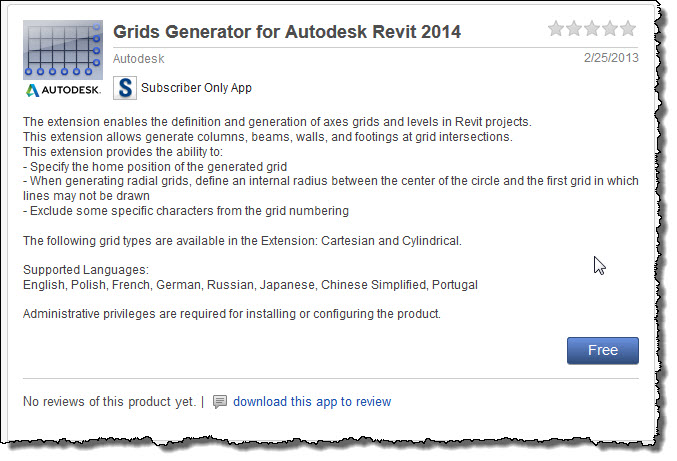Click the Grids Generator app thumbnail
Viewport: 677px width, 461px height.
tap(62, 46)
